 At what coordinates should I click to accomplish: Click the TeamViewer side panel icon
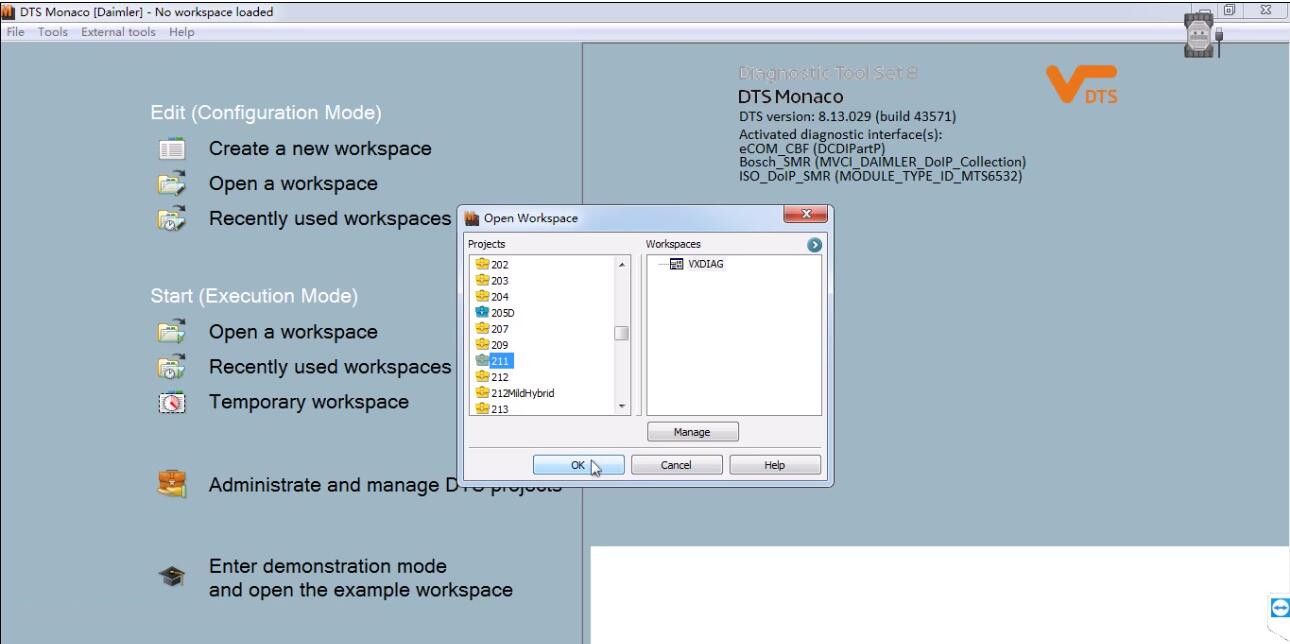pyautogui.click(x=1279, y=608)
